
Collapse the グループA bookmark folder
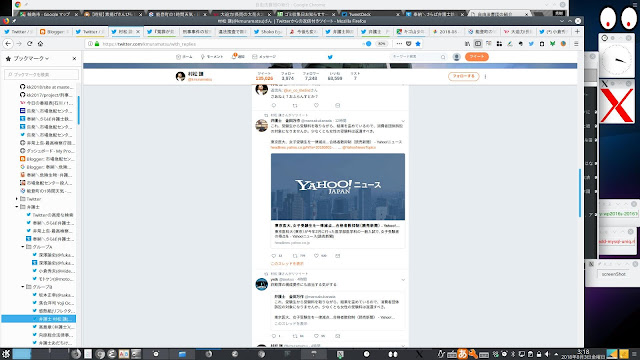(x=23, y=247)
